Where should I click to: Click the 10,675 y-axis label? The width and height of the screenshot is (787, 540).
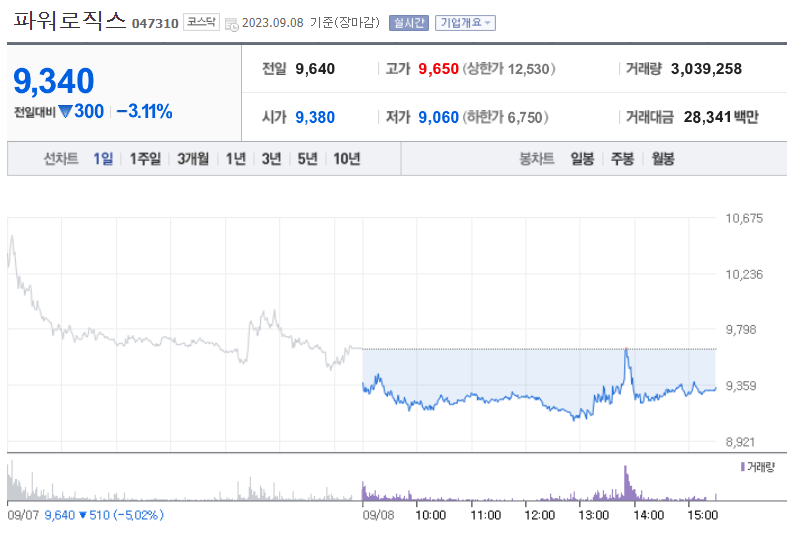click(x=744, y=218)
